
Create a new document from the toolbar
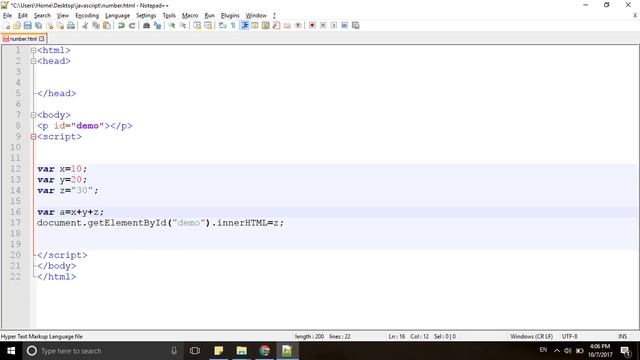pyautogui.click(x=7, y=25)
